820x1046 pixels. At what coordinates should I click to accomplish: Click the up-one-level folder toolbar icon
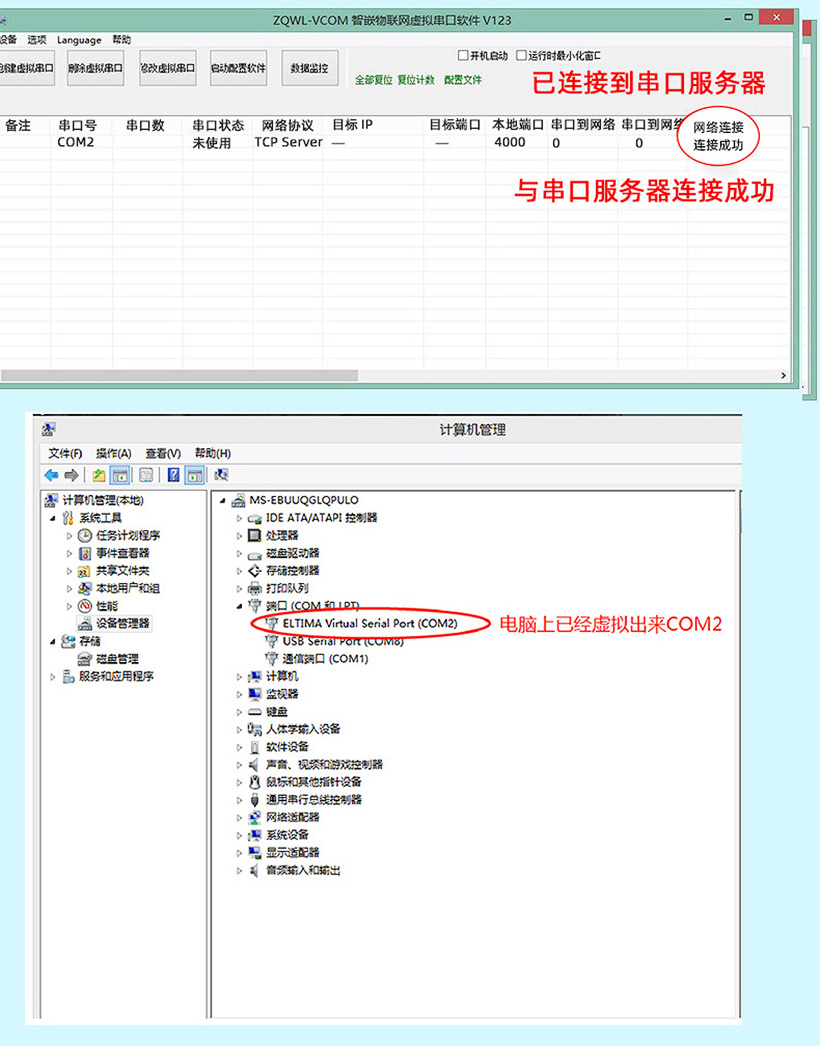click(x=99, y=475)
